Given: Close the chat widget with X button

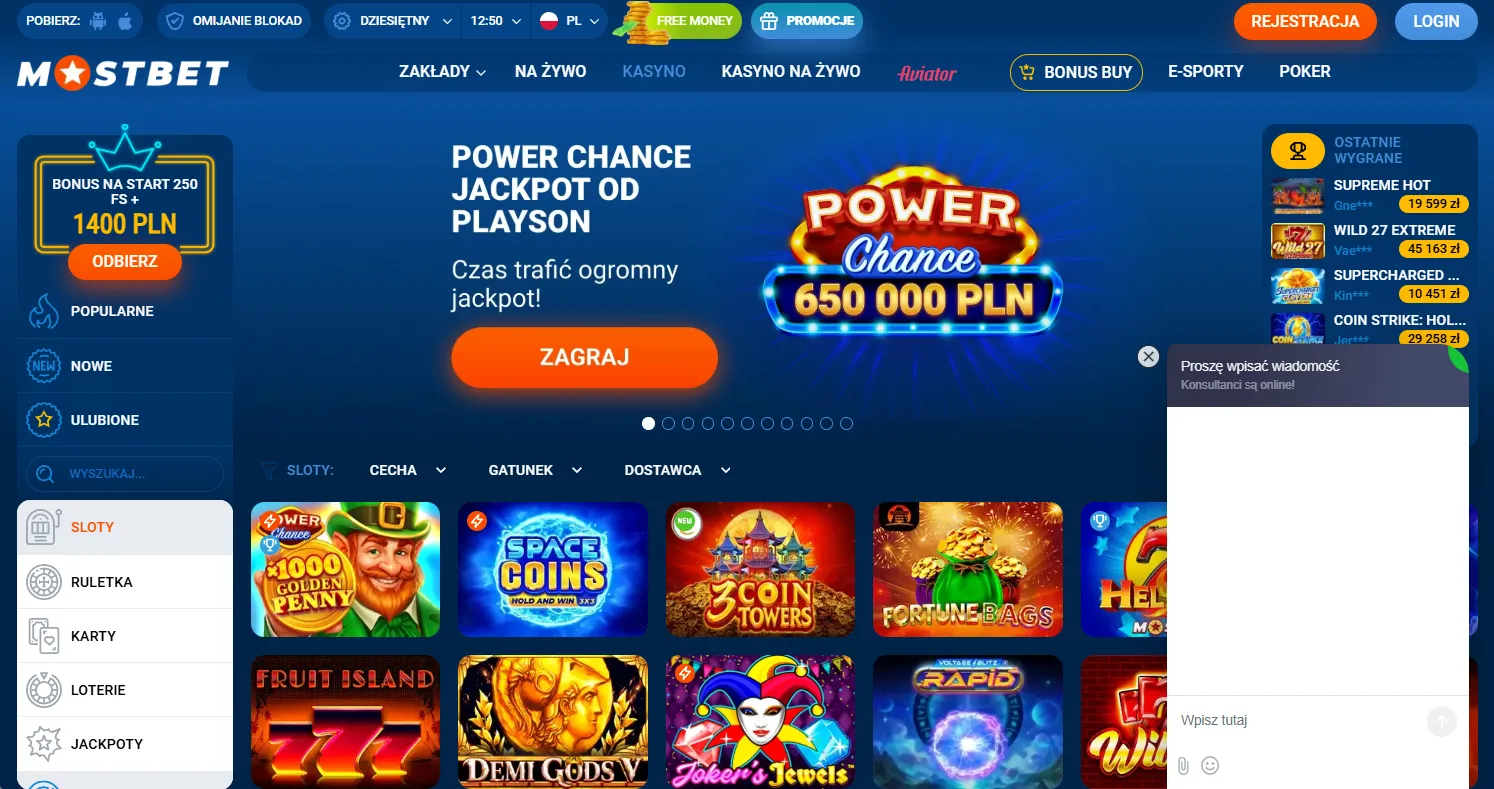Looking at the screenshot, I should (1148, 357).
